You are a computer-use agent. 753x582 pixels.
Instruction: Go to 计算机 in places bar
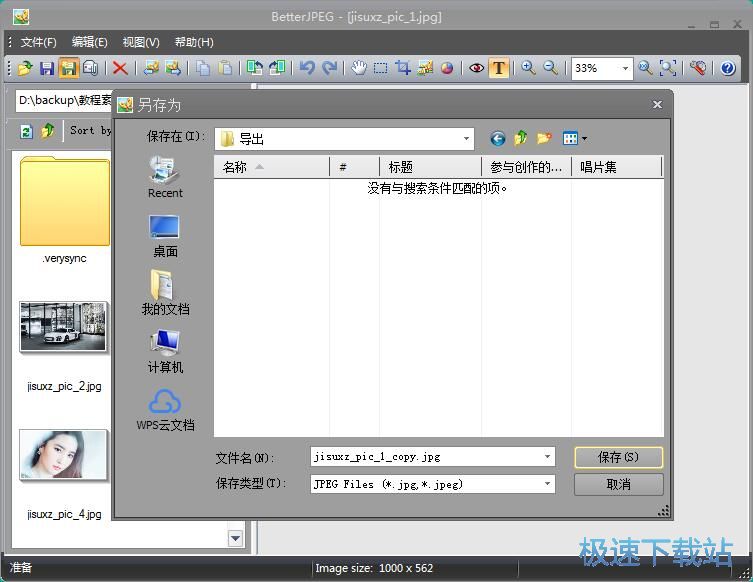pos(165,352)
